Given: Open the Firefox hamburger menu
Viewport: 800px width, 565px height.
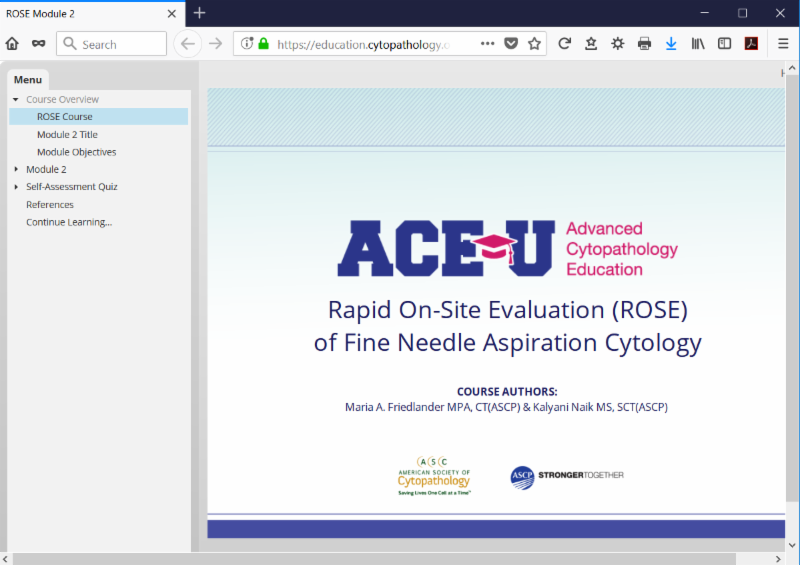Looking at the screenshot, I should [783, 44].
